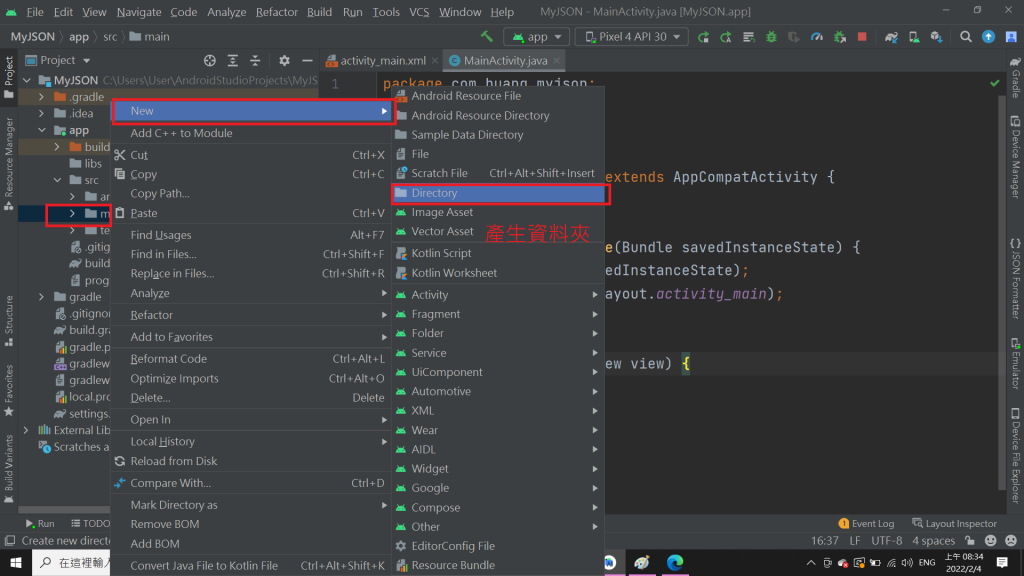Open Build Variants tool window

tap(8, 468)
